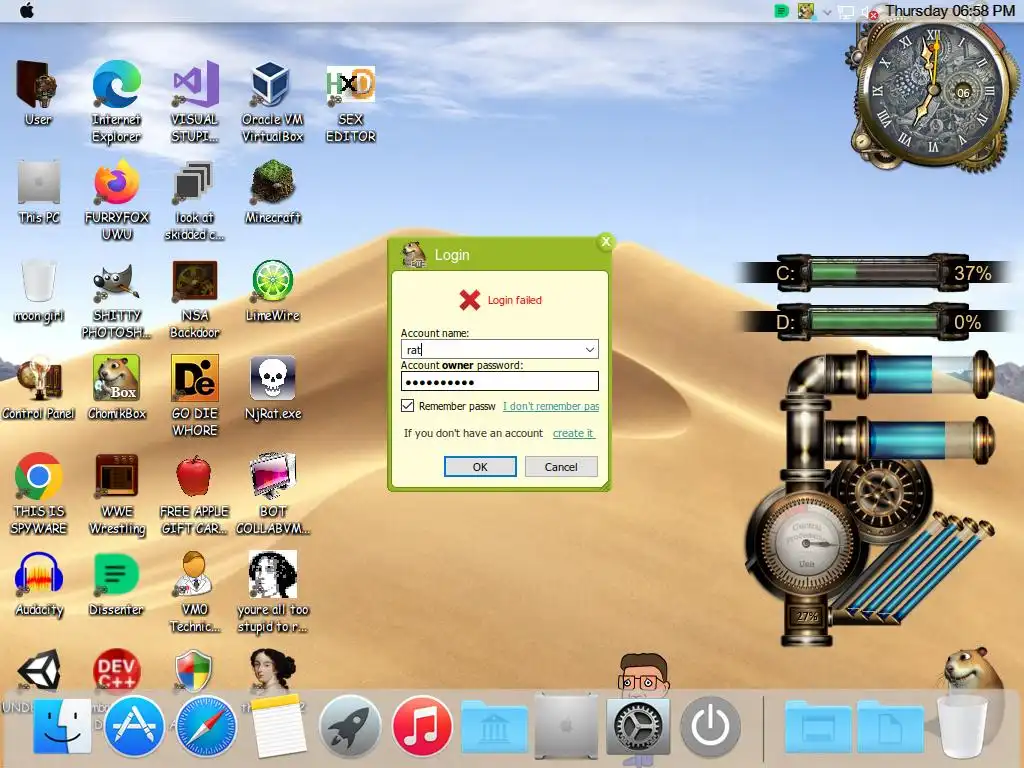
Task: Launch Dissenter desktop shortcut
Action: tap(116, 583)
